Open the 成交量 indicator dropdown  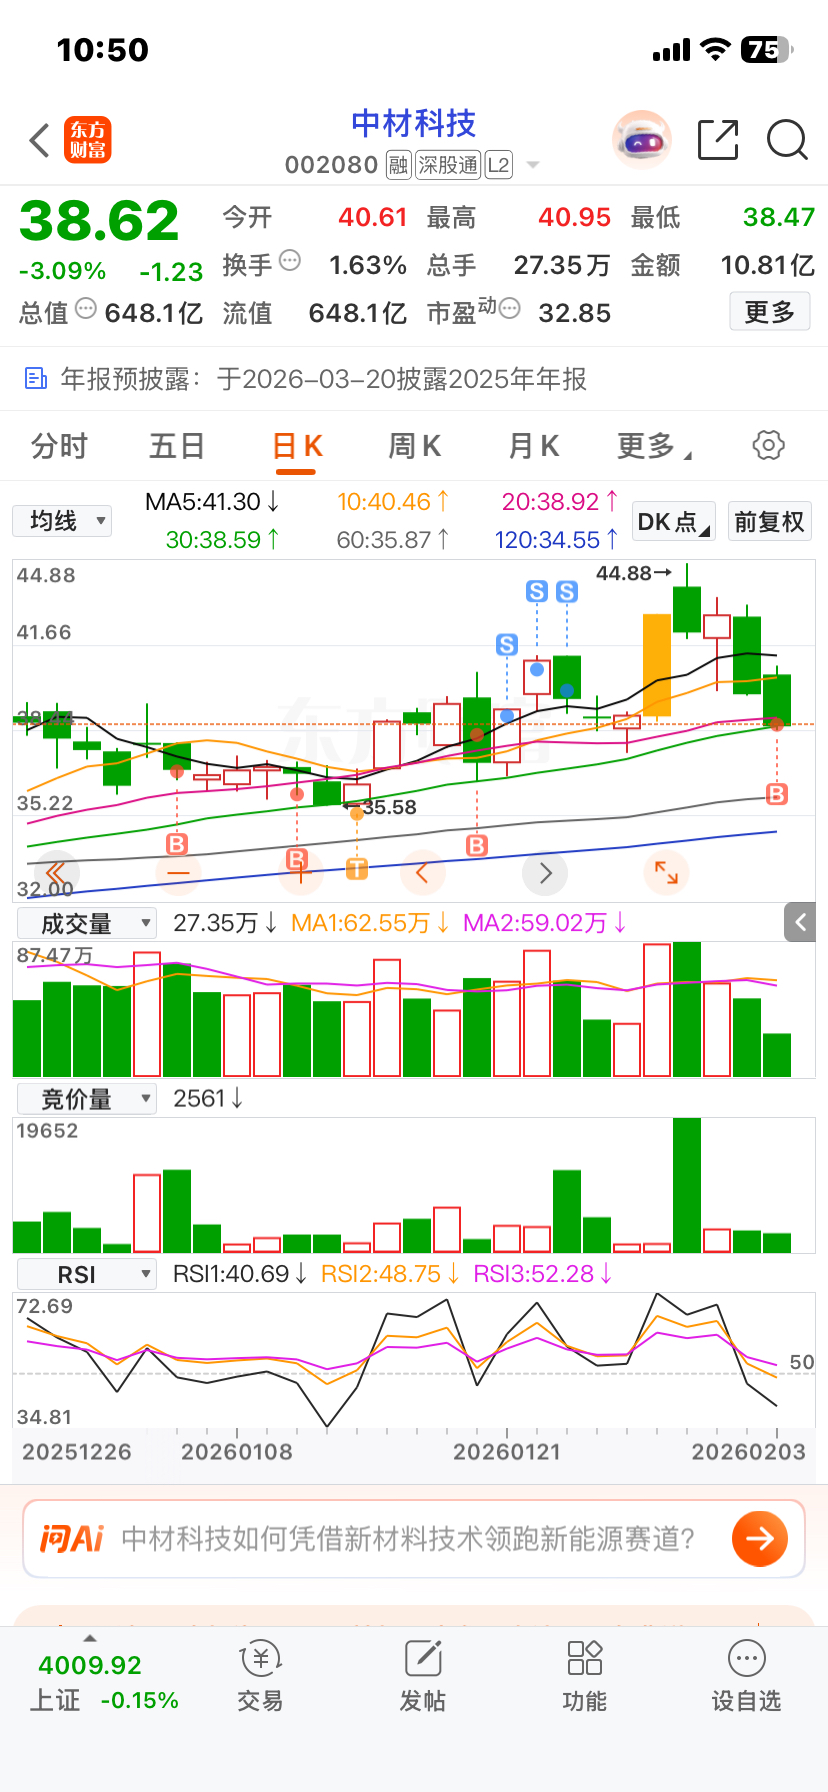pos(86,923)
